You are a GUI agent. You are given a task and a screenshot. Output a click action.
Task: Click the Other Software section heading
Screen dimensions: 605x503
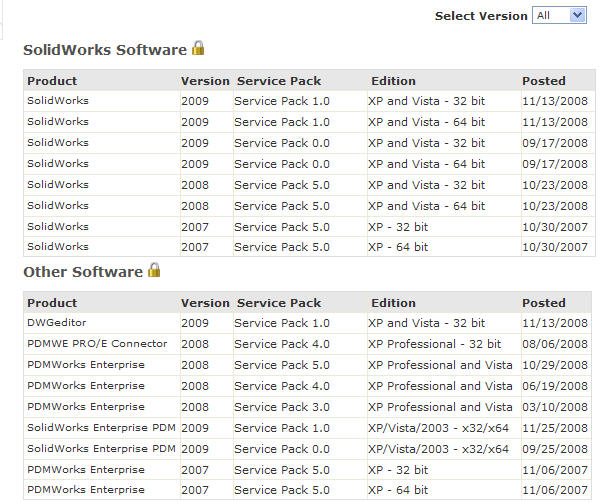click(83, 272)
